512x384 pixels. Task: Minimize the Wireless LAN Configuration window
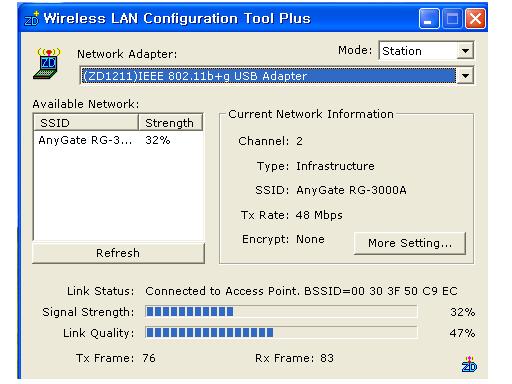point(429,19)
